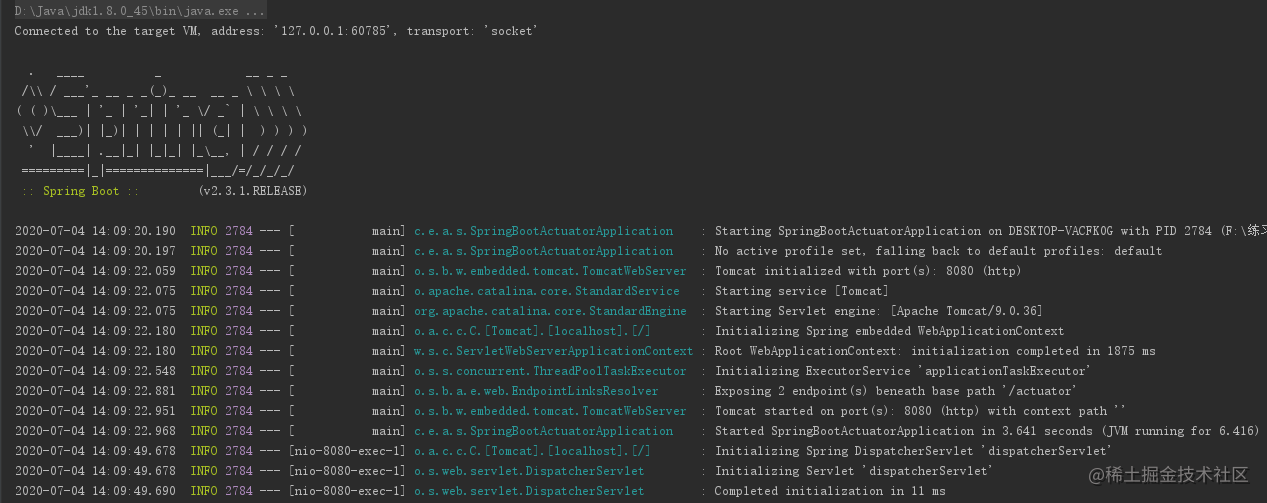Click 'Started SpringBootActuatorApplication in 3.641 seconds' message
This screenshot has height=503, width=1267.
click(x=987, y=431)
